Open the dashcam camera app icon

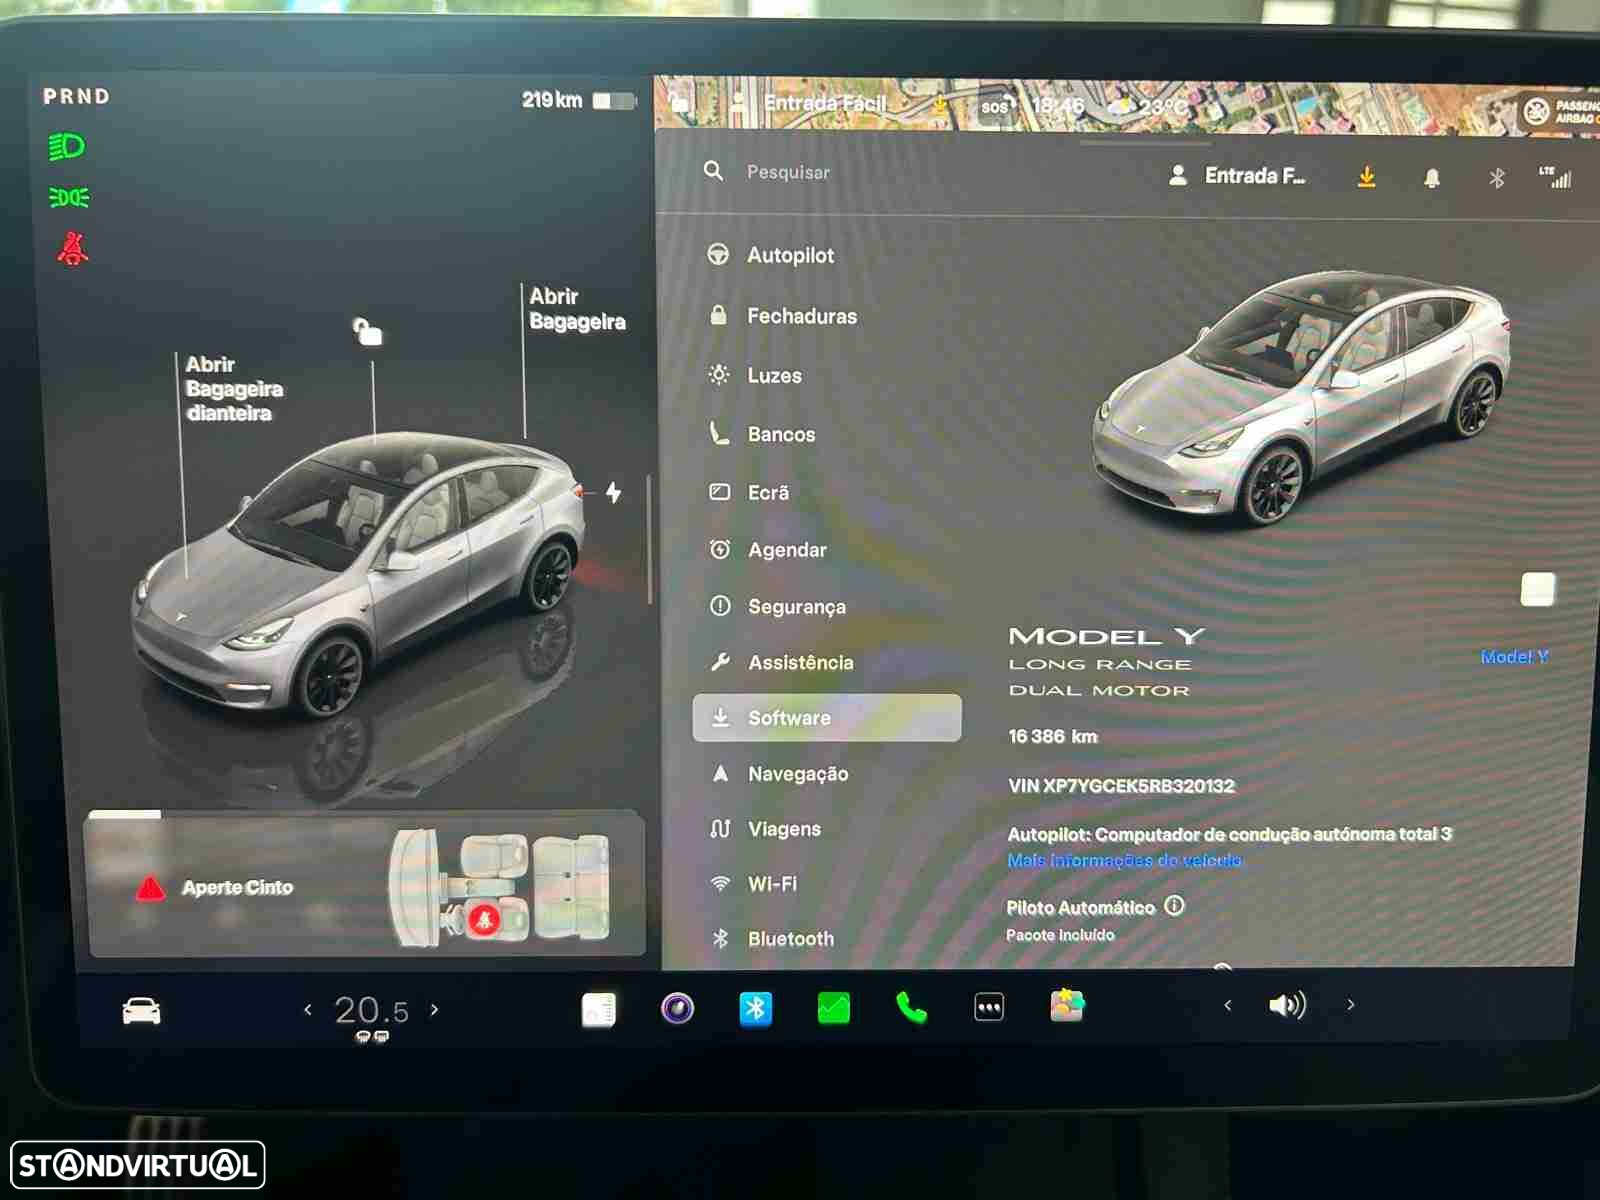[677, 1008]
